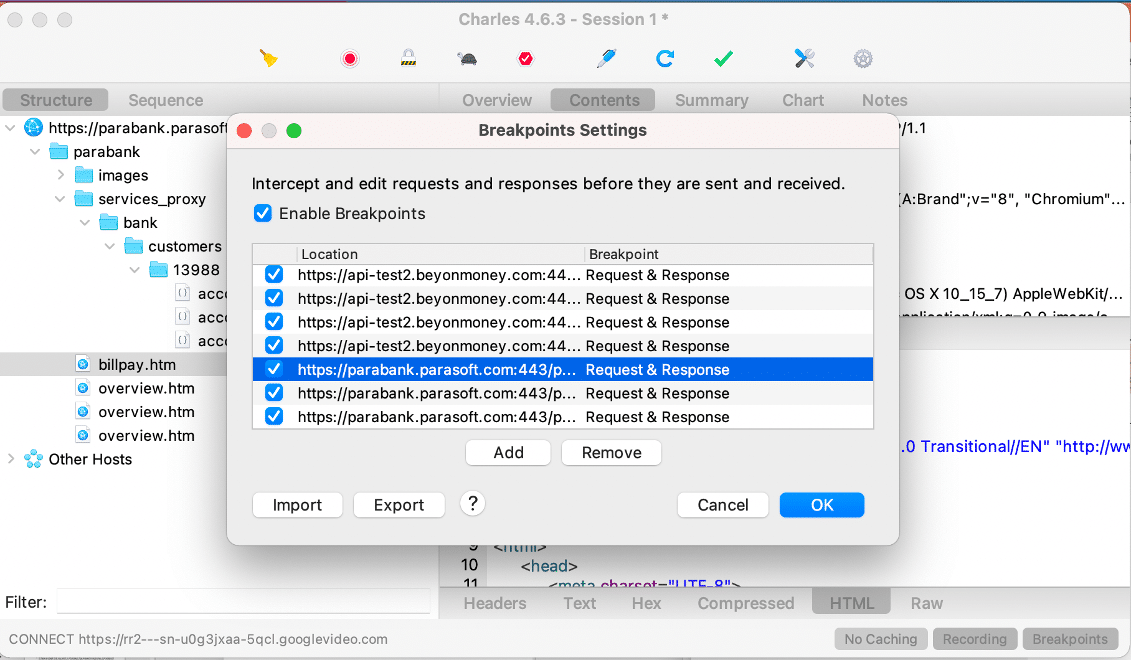Click the SSL proxying padlock icon
This screenshot has height=660, width=1132.
[x=408, y=59]
